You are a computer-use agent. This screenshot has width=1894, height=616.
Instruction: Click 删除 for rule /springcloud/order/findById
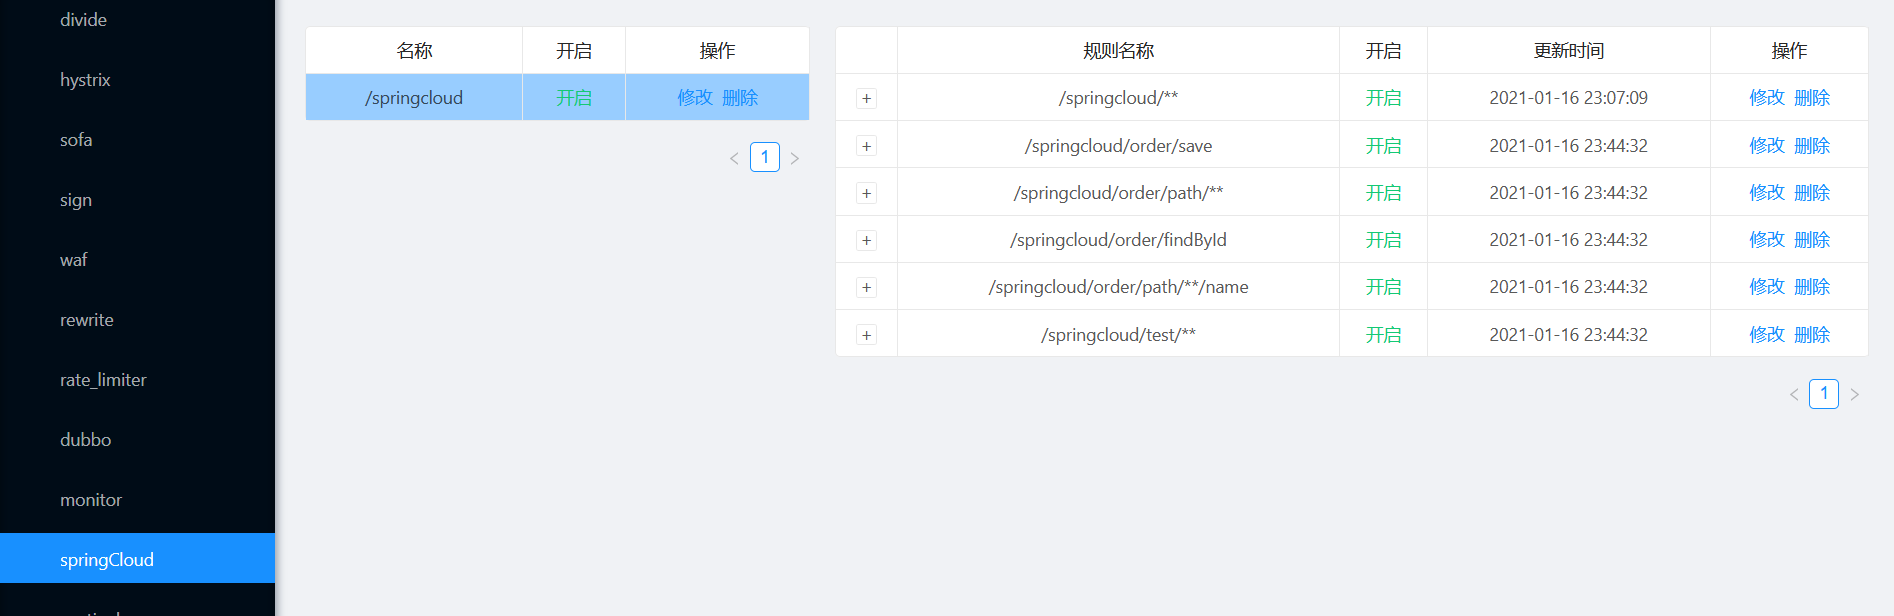click(x=1812, y=240)
